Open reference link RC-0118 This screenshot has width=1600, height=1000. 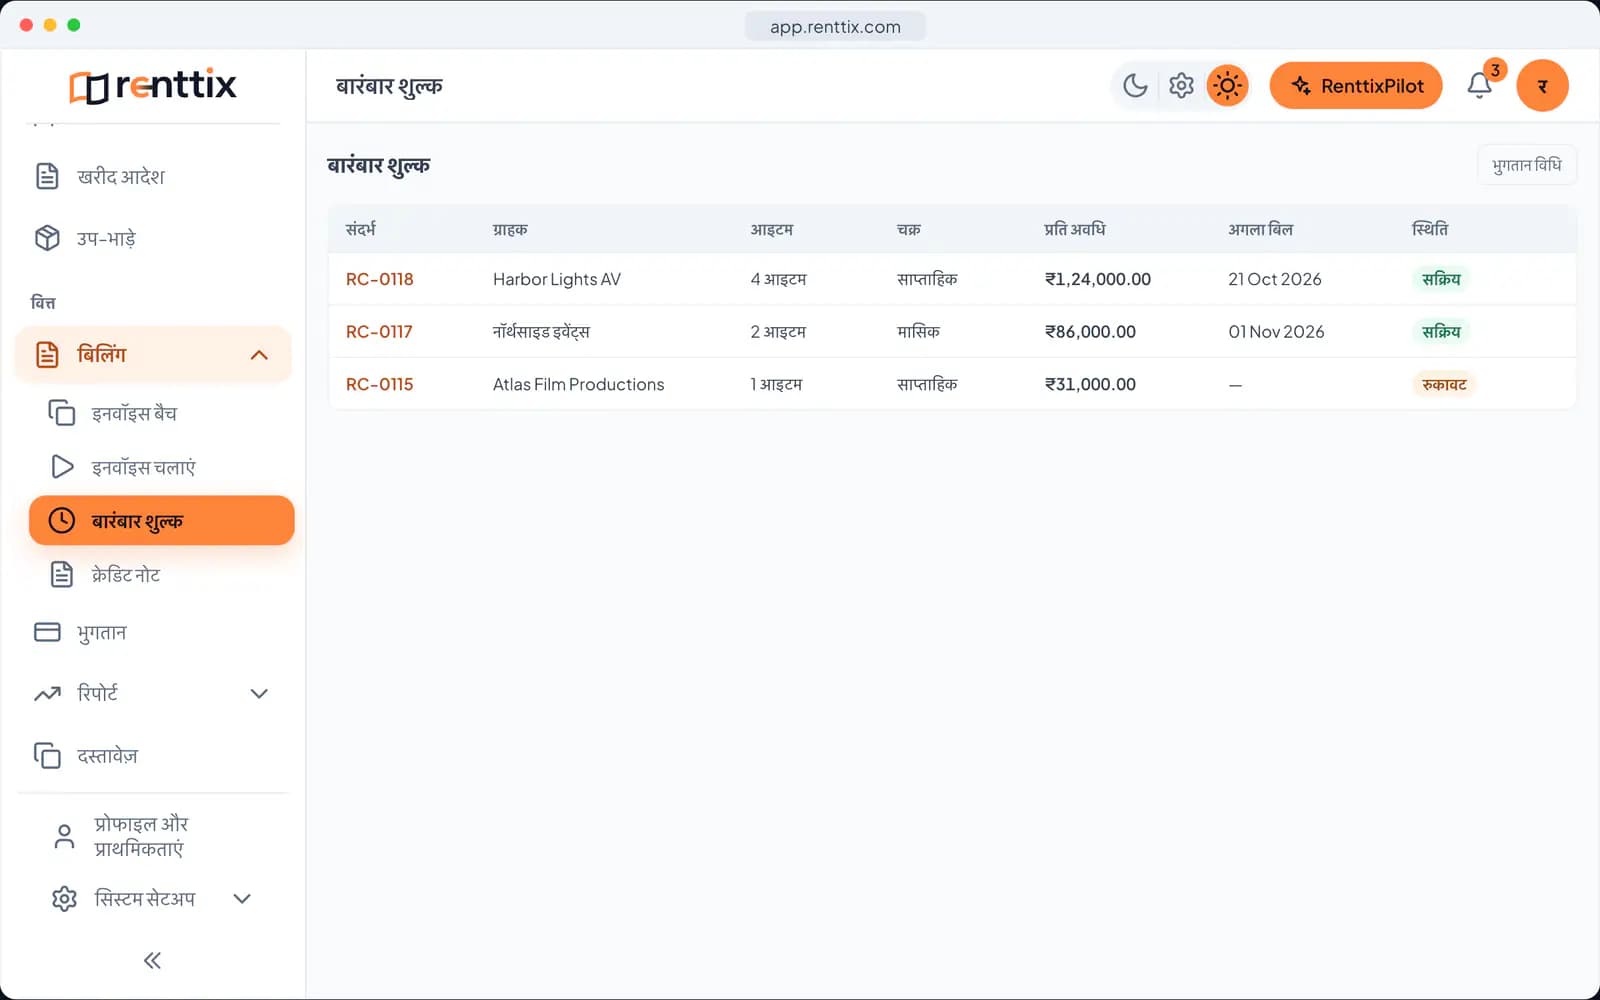click(379, 279)
